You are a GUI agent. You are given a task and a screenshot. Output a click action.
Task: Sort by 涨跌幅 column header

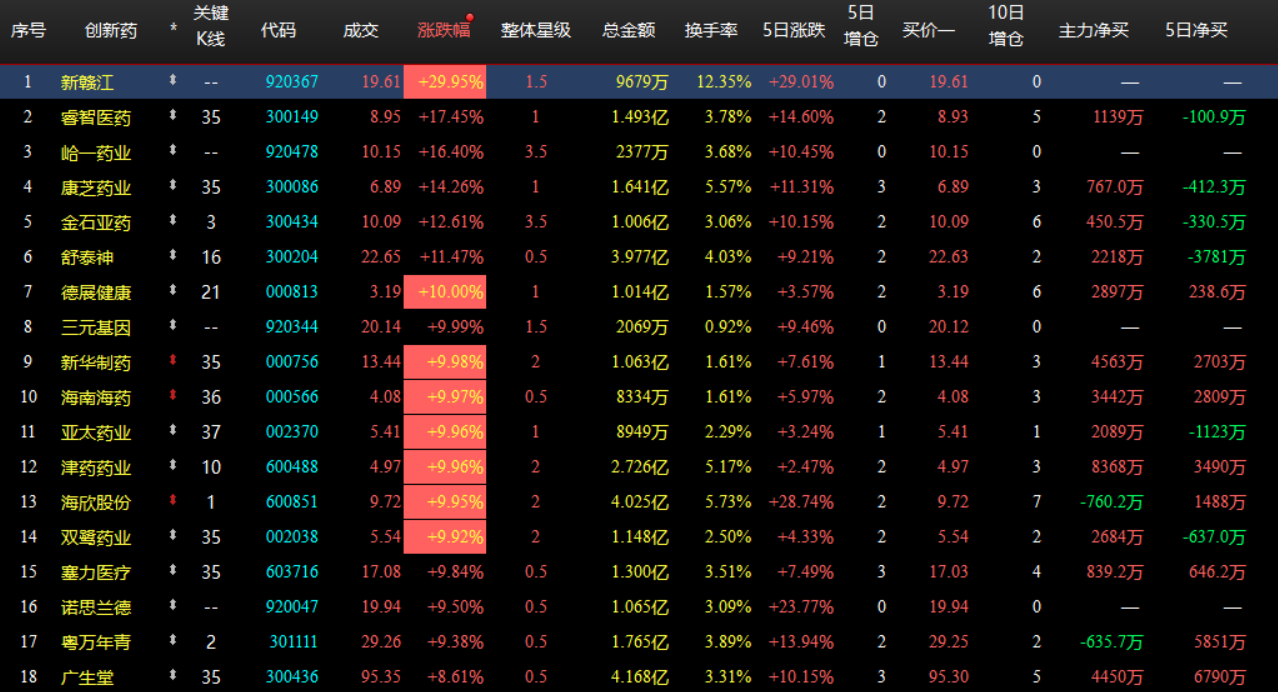(443, 30)
